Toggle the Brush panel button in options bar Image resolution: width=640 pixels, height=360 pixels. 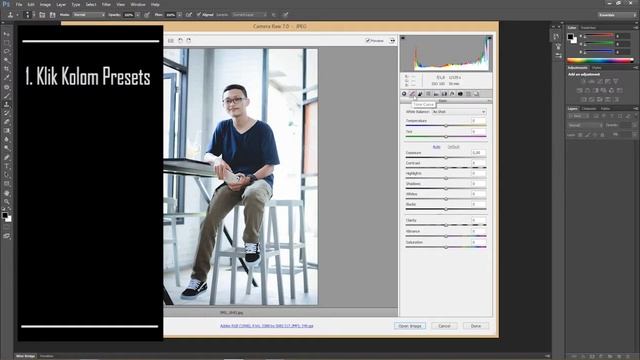point(42,15)
